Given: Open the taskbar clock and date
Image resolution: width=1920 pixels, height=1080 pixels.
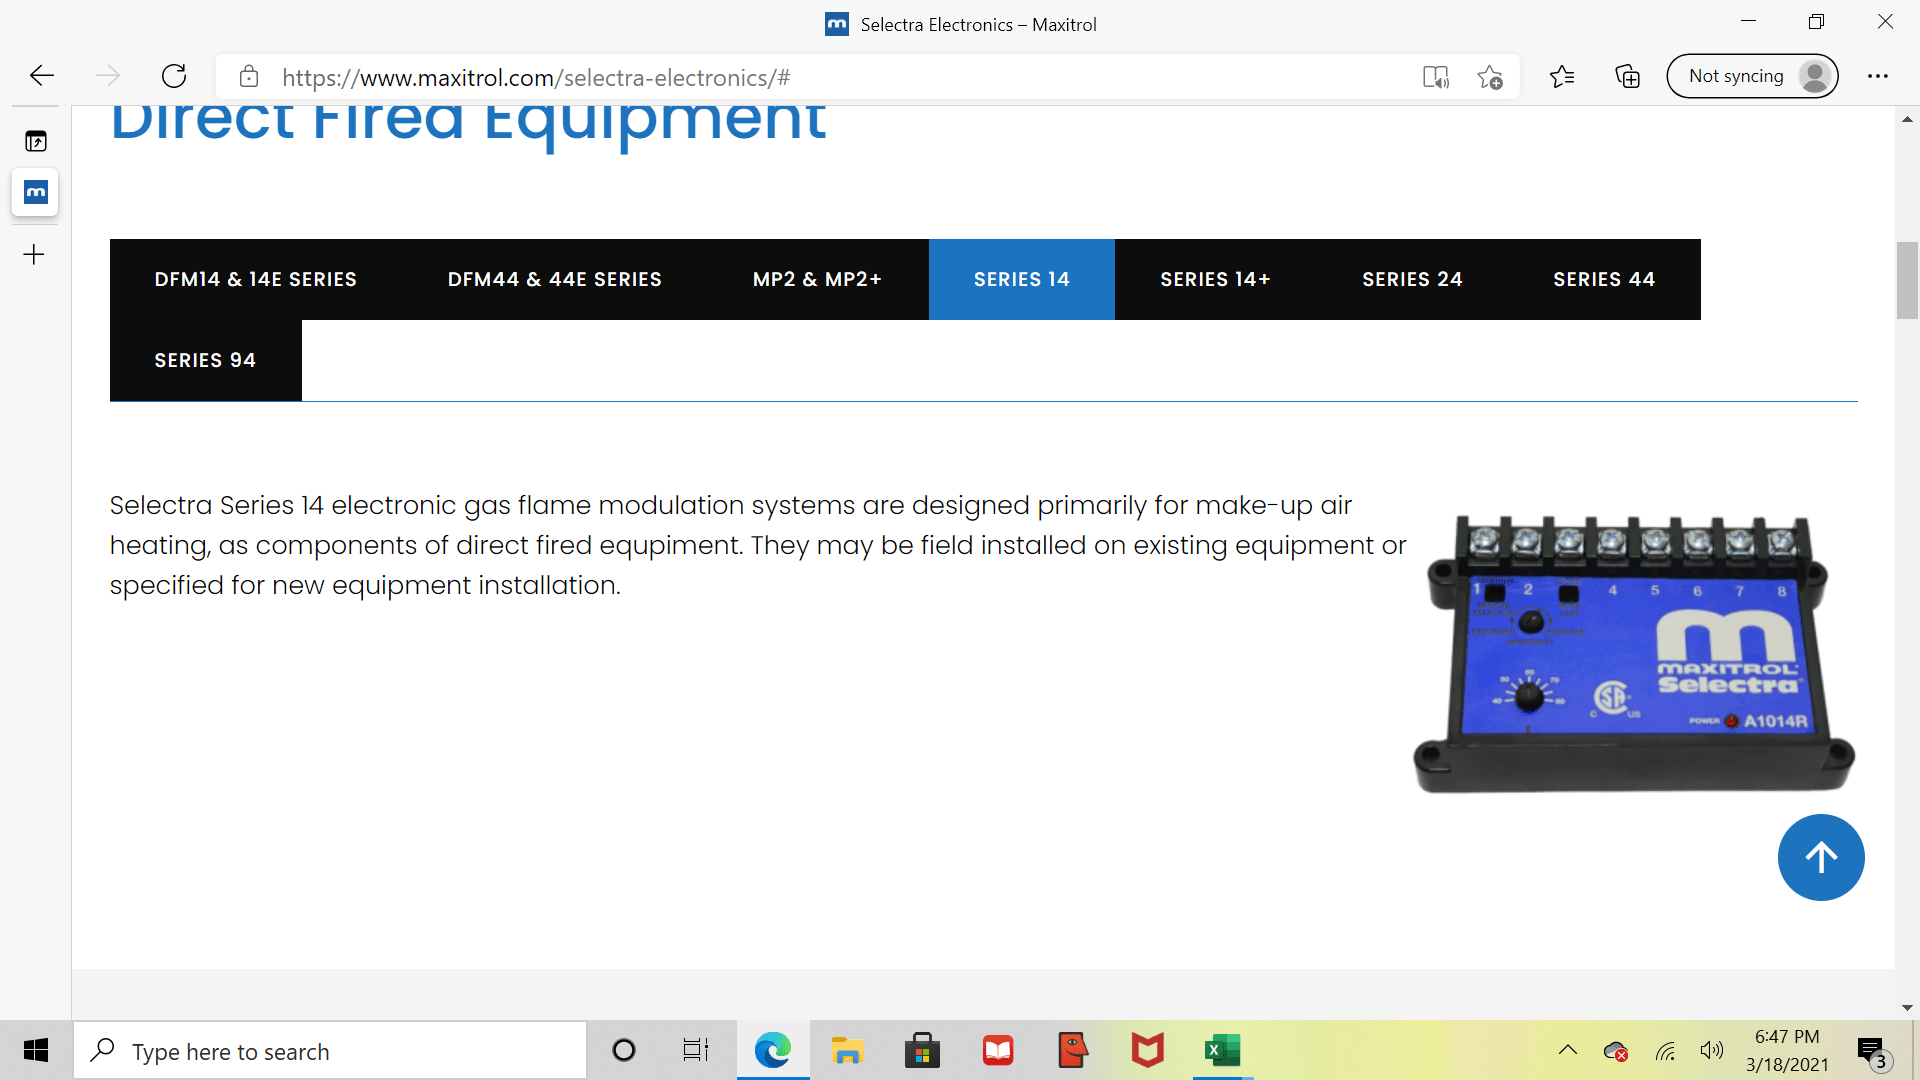Looking at the screenshot, I should click(x=1787, y=1051).
